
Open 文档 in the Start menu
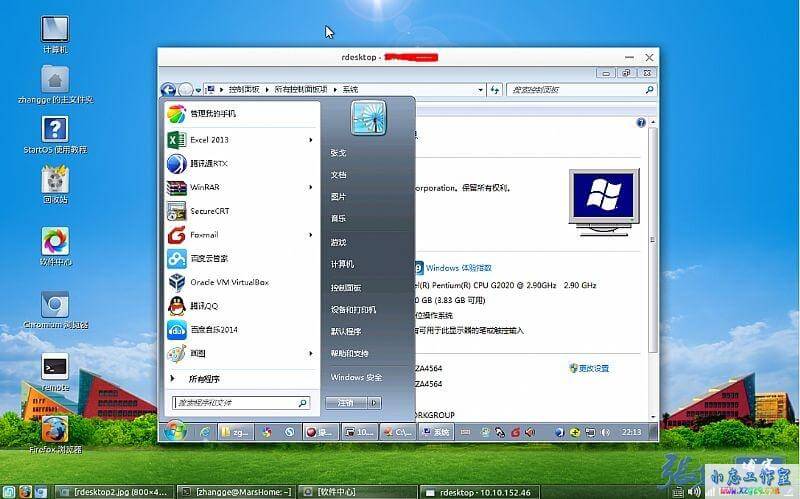pyautogui.click(x=338, y=175)
